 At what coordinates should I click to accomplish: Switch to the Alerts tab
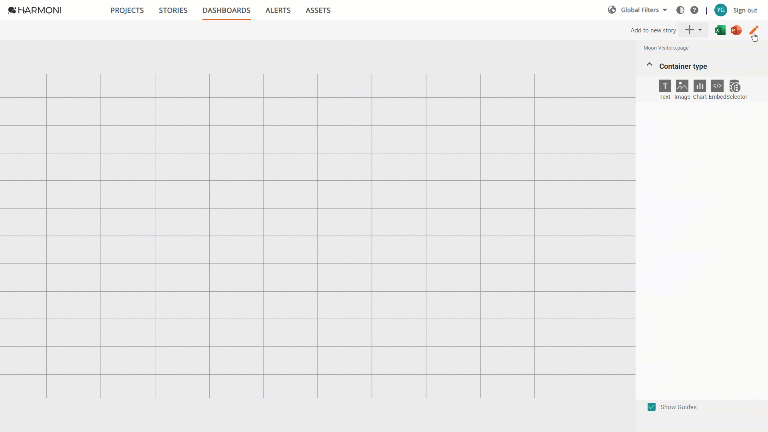(x=278, y=10)
